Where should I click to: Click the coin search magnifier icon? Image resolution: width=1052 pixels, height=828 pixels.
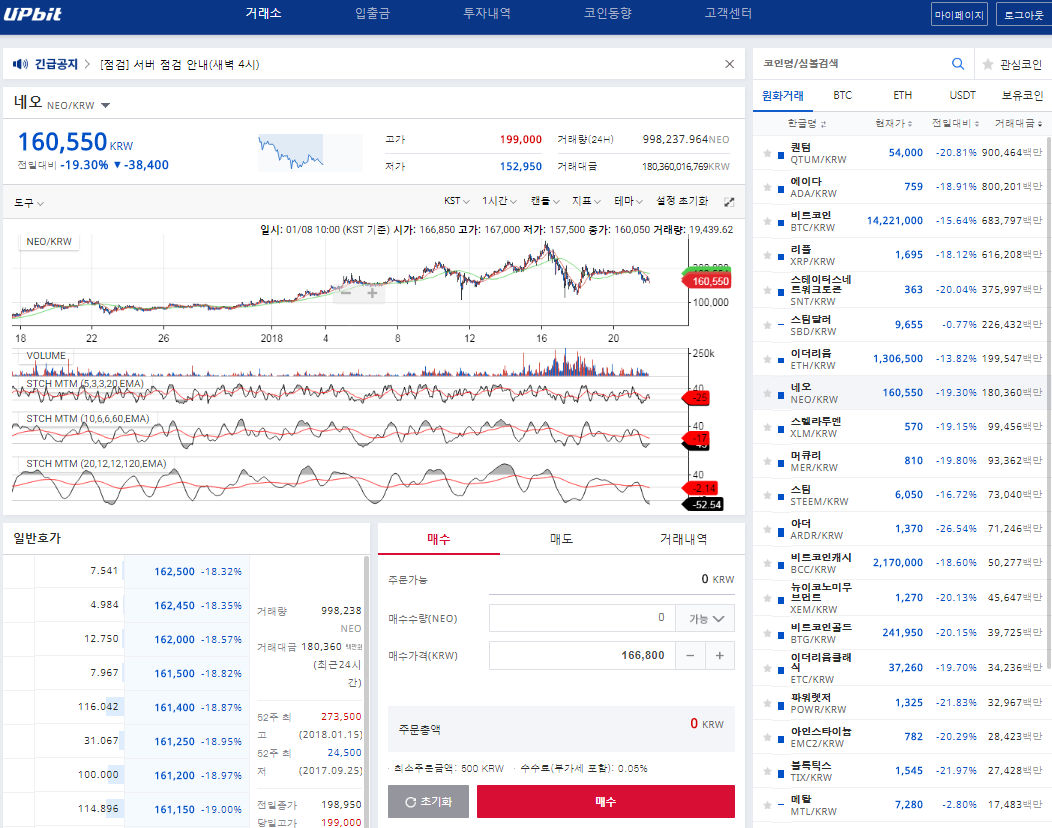click(x=958, y=64)
